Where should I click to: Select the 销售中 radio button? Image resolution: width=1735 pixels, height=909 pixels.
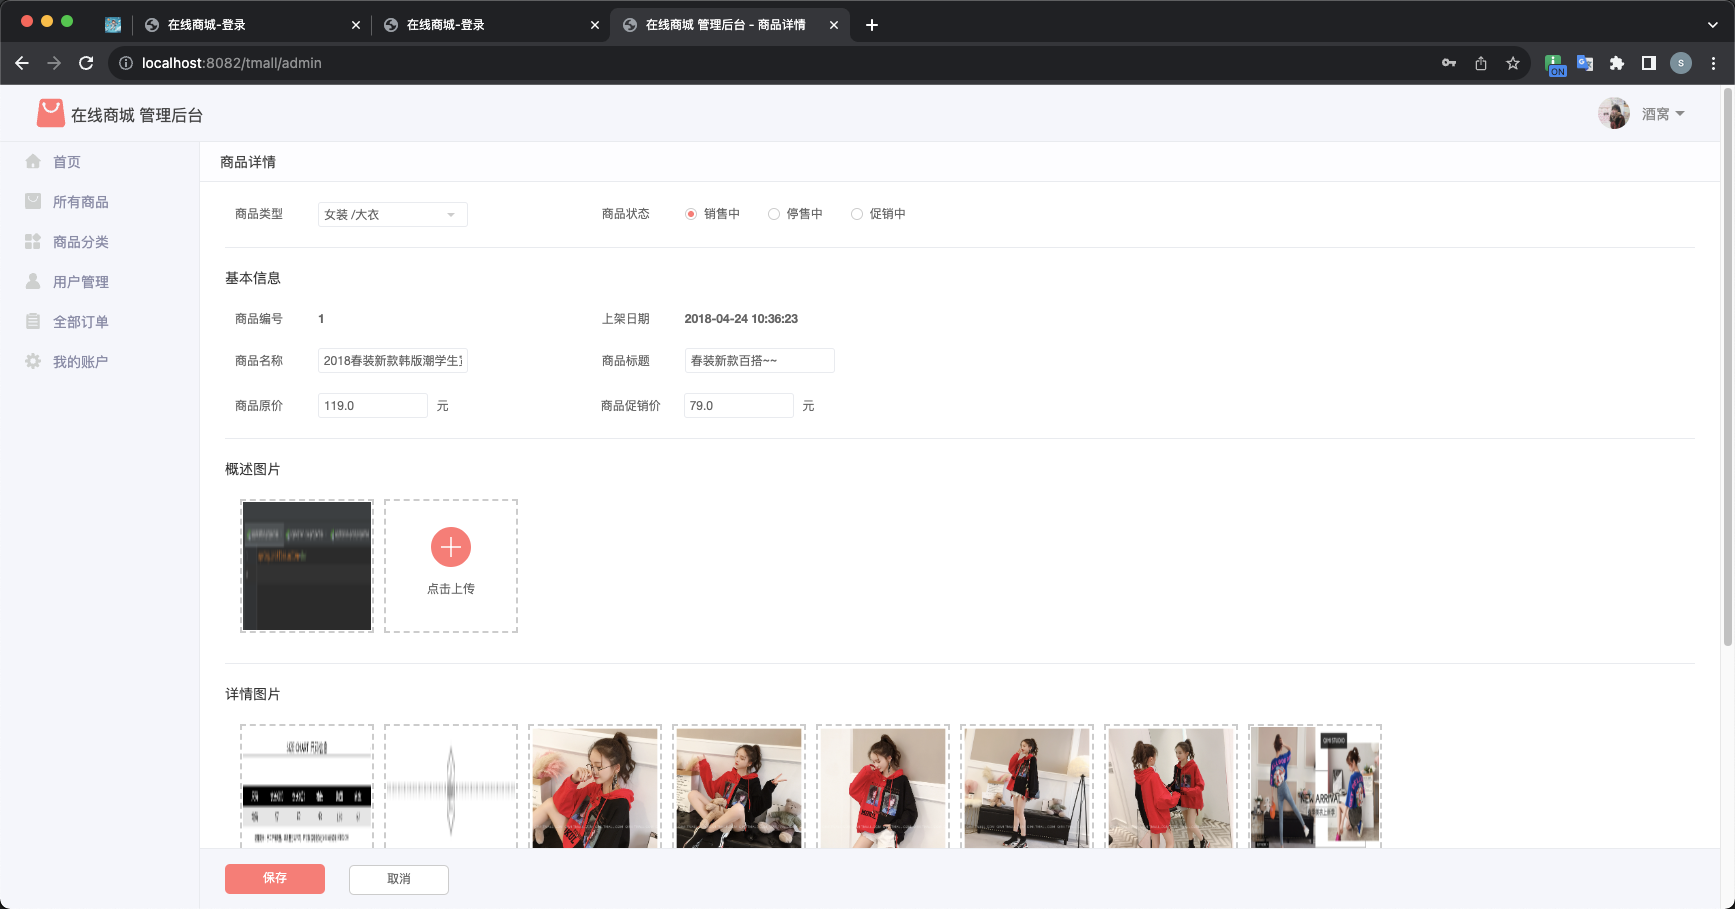[x=690, y=213]
